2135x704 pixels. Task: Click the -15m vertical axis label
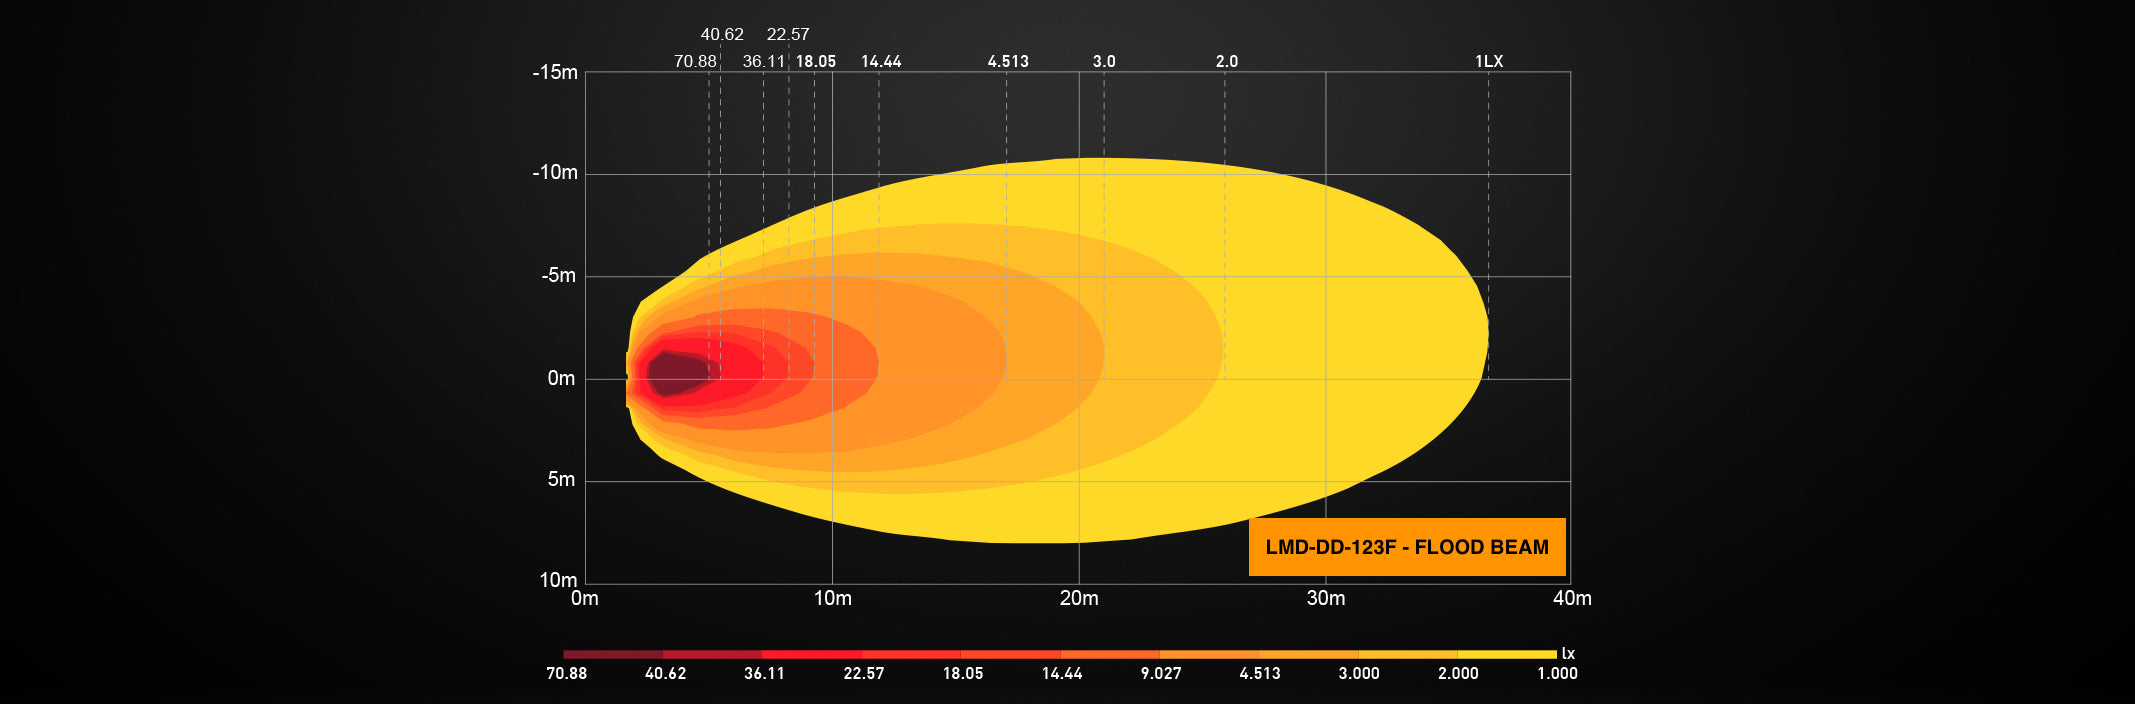click(555, 72)
